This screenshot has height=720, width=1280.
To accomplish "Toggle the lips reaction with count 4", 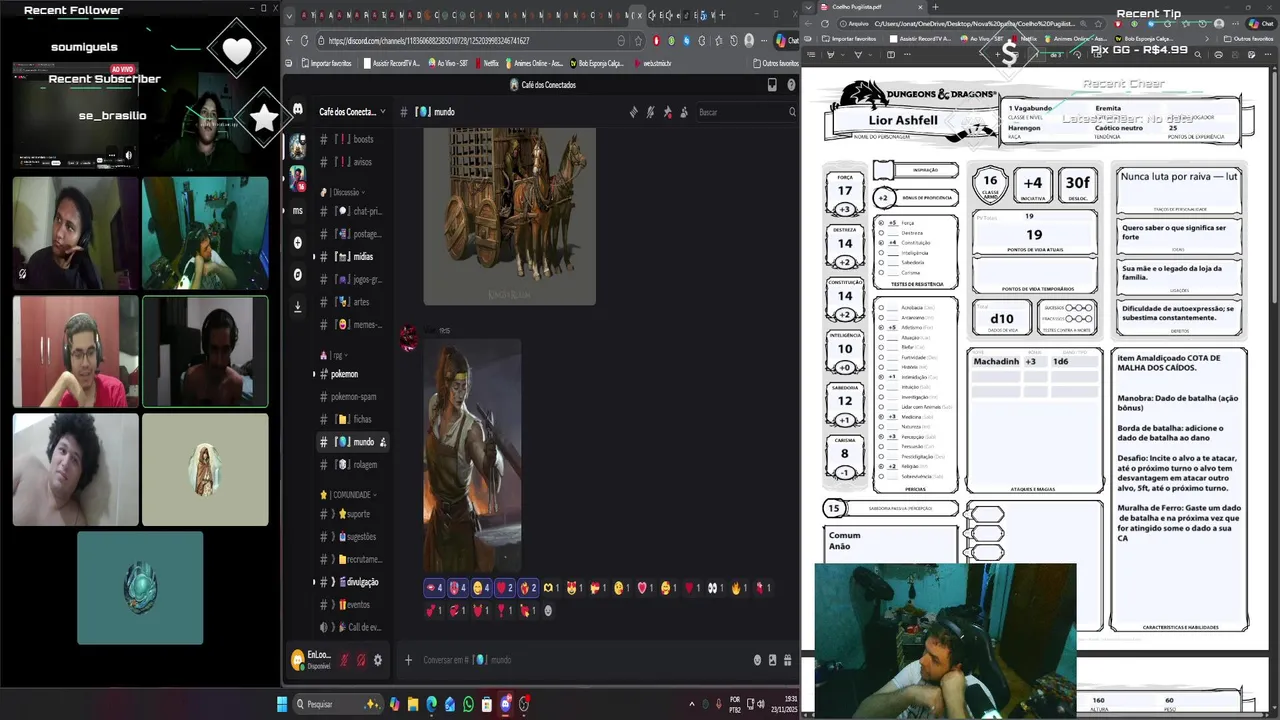I will click(435, 588).
